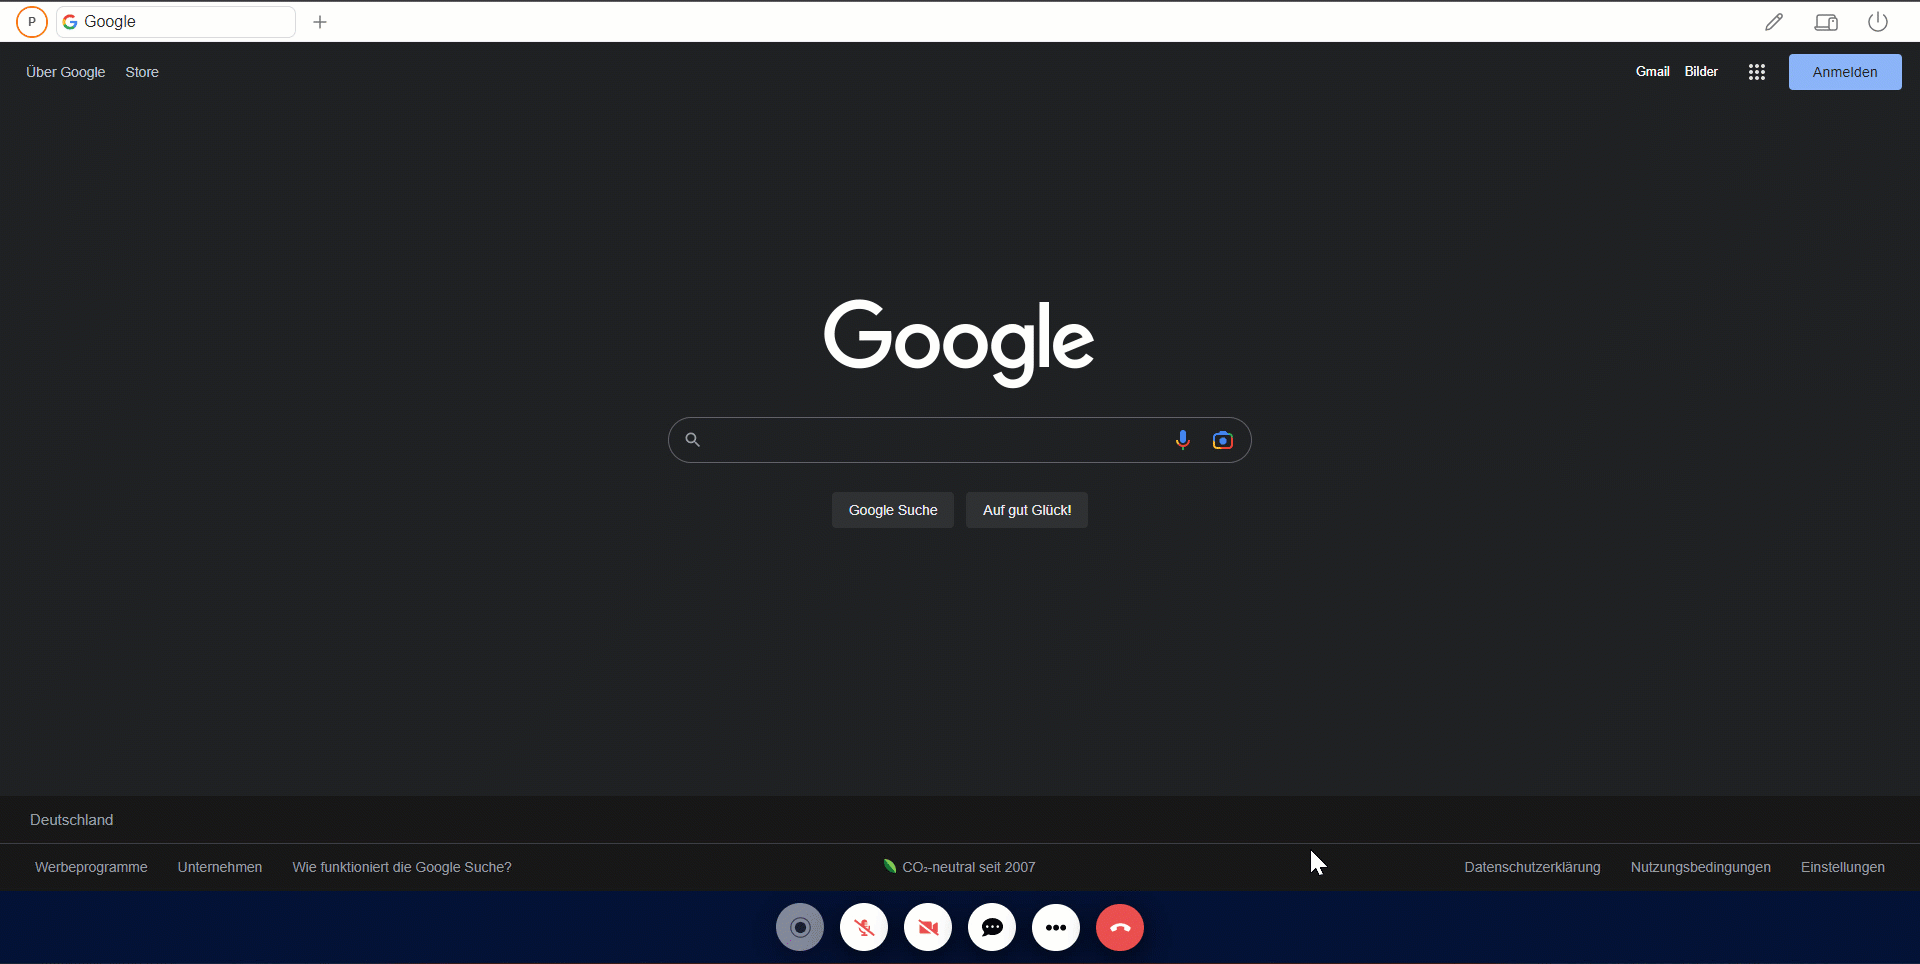
Task: Unmute the microphone in call bar
Action: pos(864,927)
